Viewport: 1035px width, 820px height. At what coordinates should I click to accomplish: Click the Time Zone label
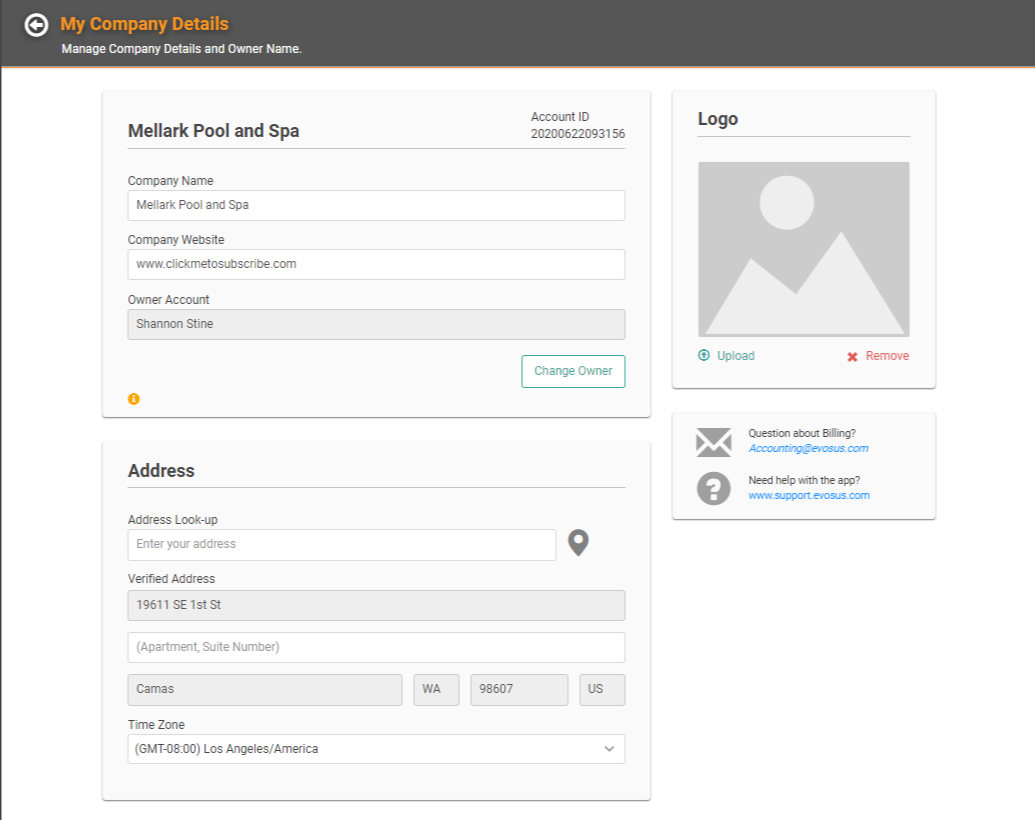click(x=156, y=724)
